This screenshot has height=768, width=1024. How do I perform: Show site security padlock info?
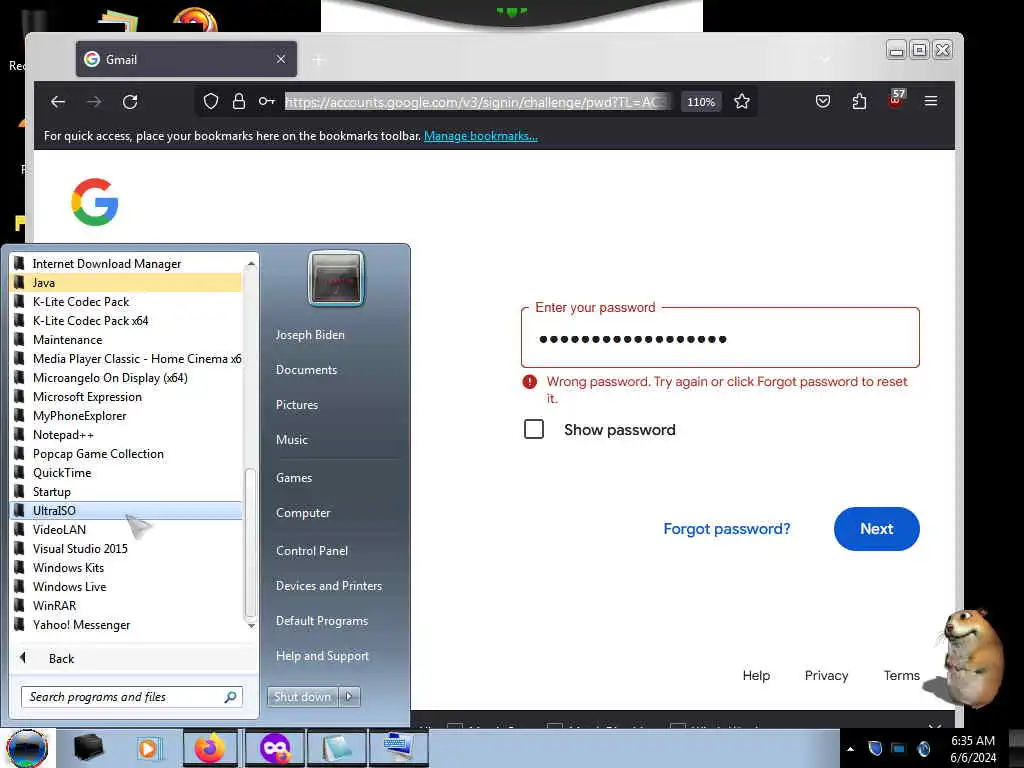[x=239, y=101]
